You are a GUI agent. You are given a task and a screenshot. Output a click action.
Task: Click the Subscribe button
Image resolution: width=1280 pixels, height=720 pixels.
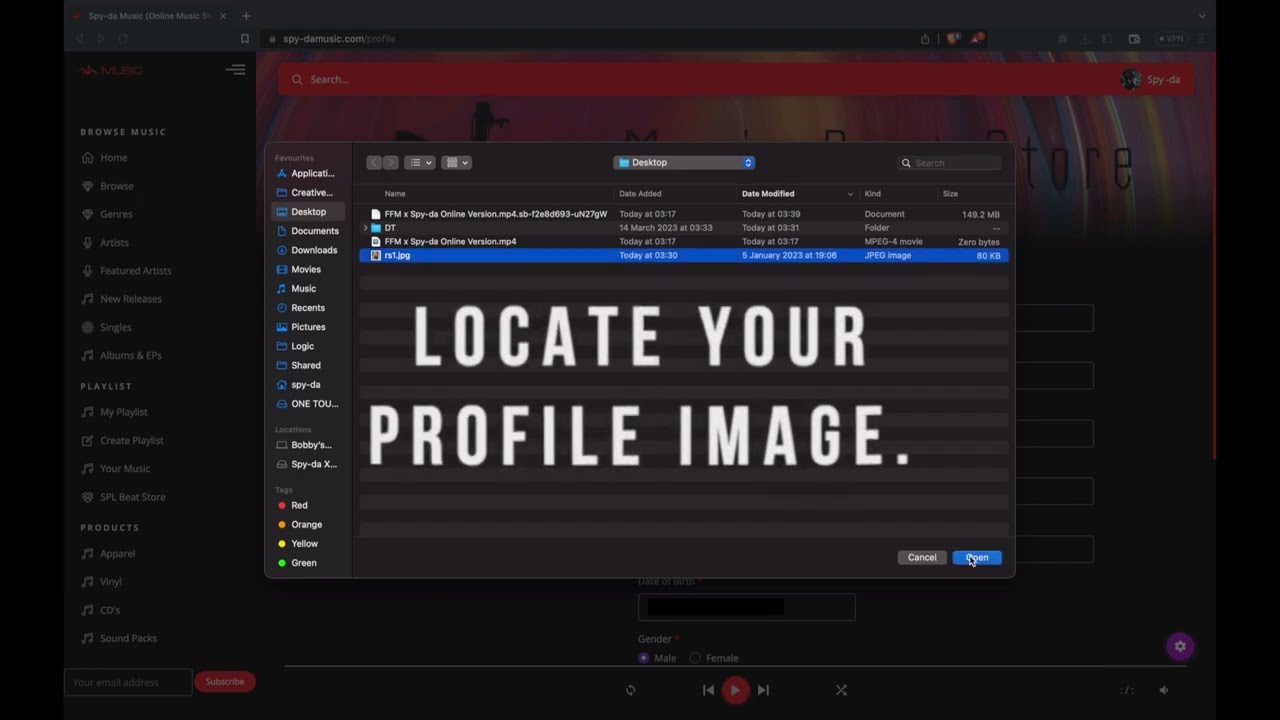[225, 682]
